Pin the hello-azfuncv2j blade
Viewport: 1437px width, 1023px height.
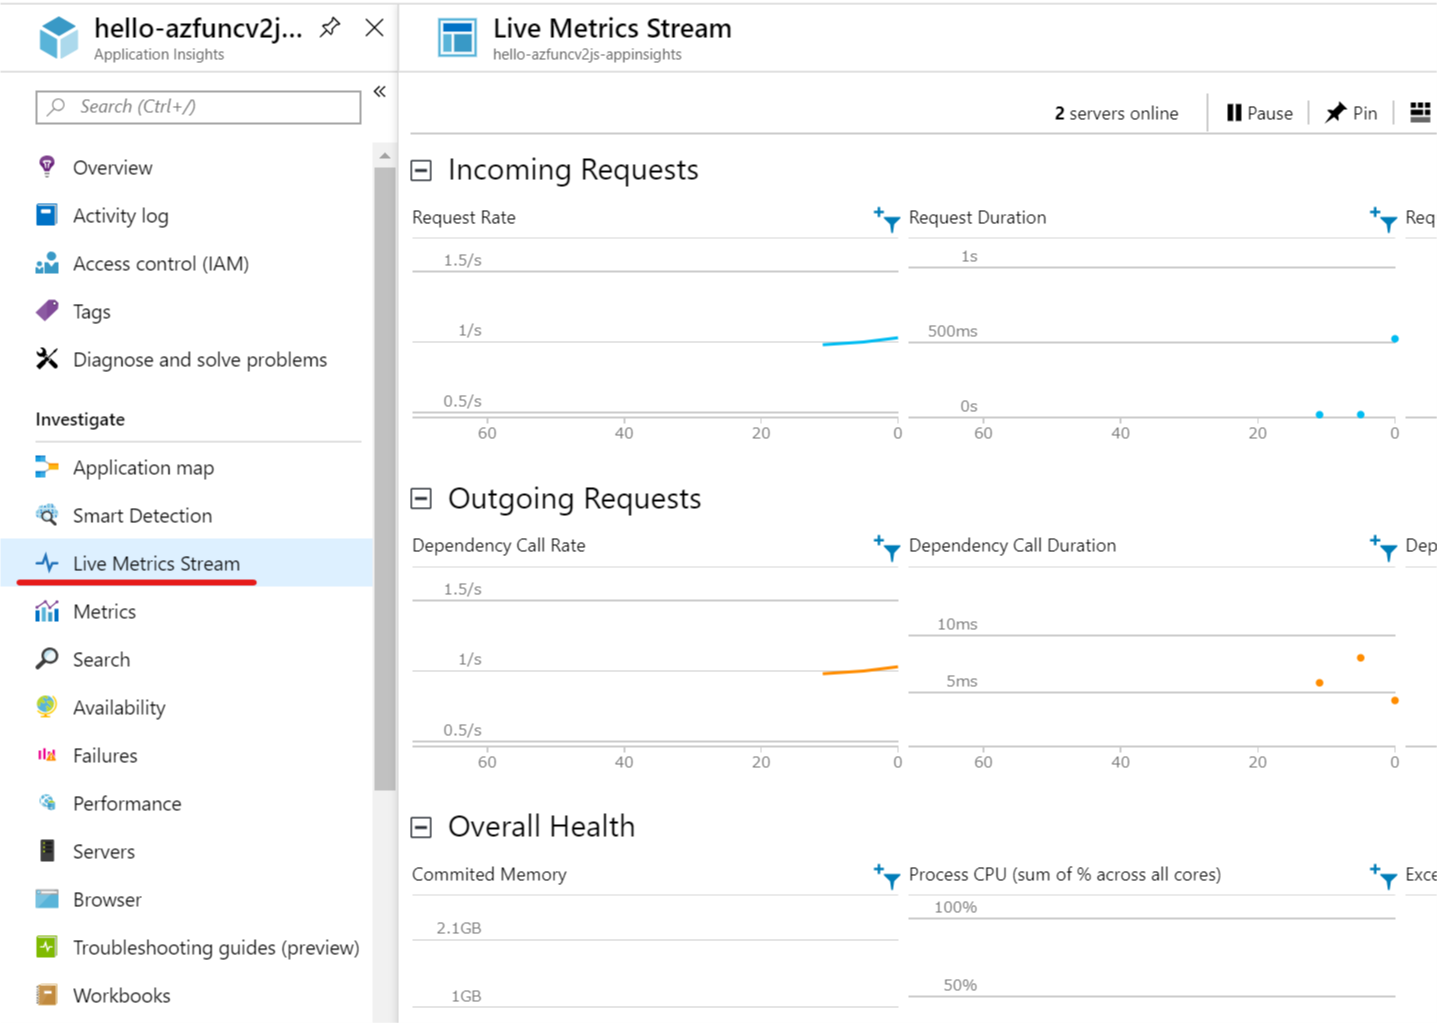[x=329, y=30]
